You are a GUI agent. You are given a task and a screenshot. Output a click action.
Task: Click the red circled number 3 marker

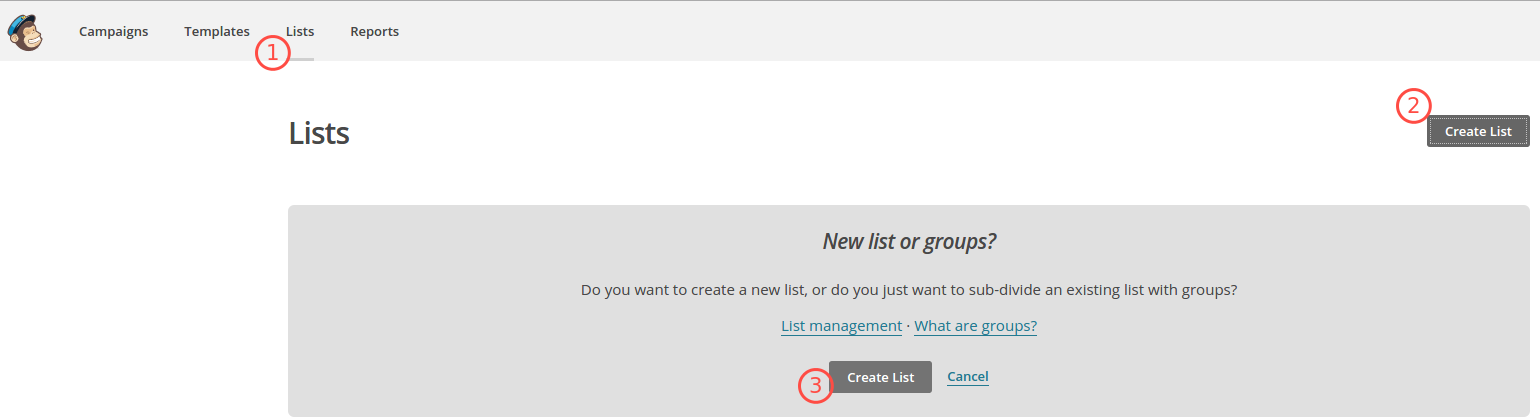pyautogui.click(x=815, y=386)
